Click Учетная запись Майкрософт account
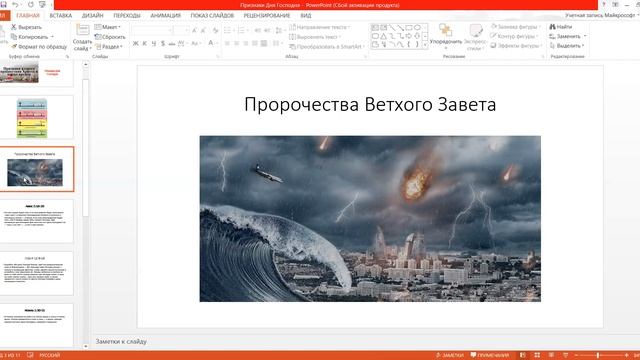 tap(602, 16)
